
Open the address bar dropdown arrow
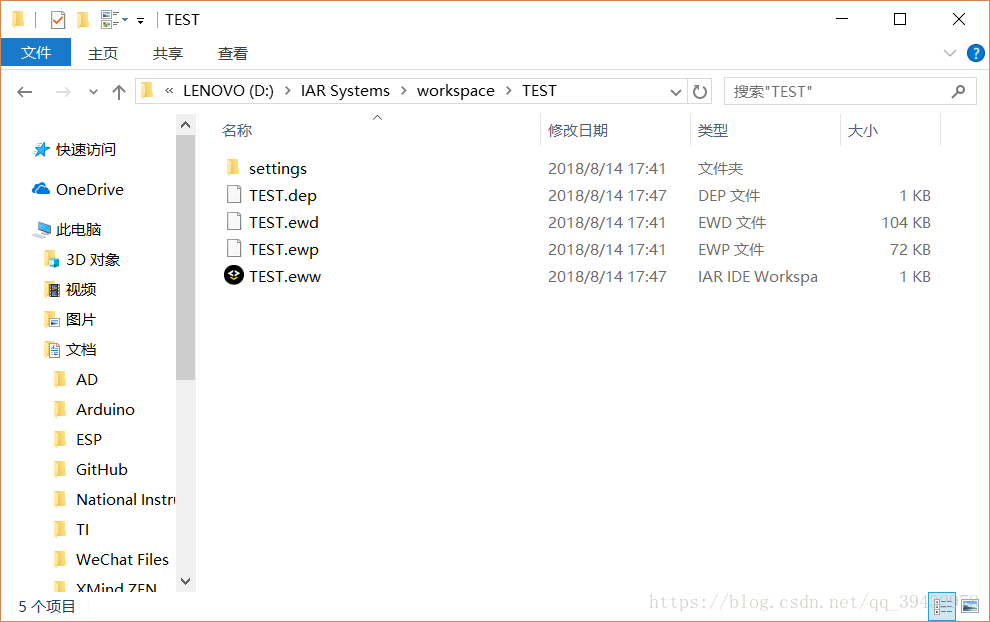[677, 91]
